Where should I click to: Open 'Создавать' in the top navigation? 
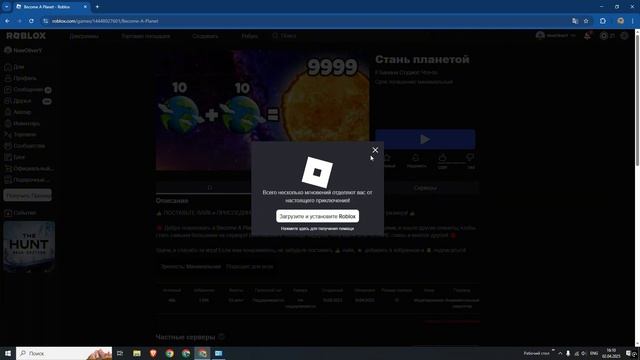tap(205, 36)
